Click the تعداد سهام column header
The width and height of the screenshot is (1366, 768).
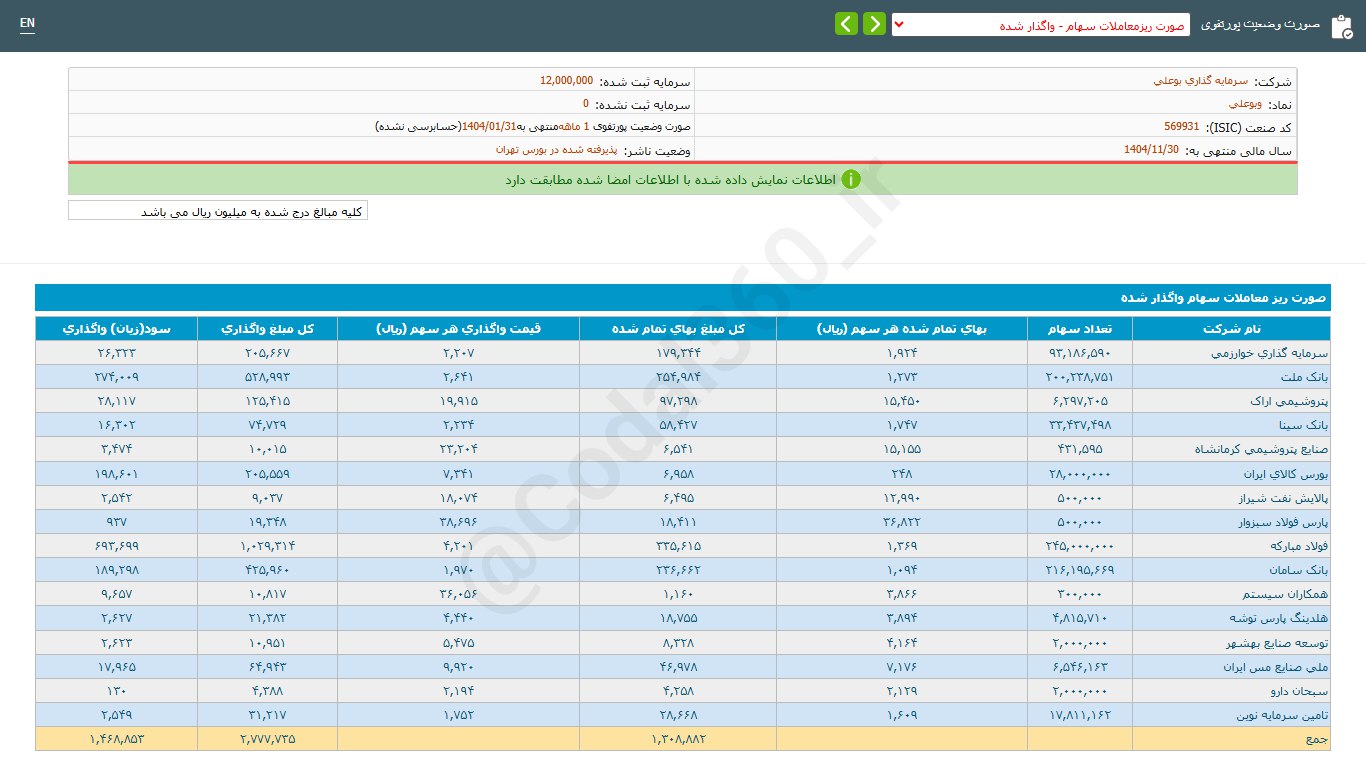point(1079,329)
